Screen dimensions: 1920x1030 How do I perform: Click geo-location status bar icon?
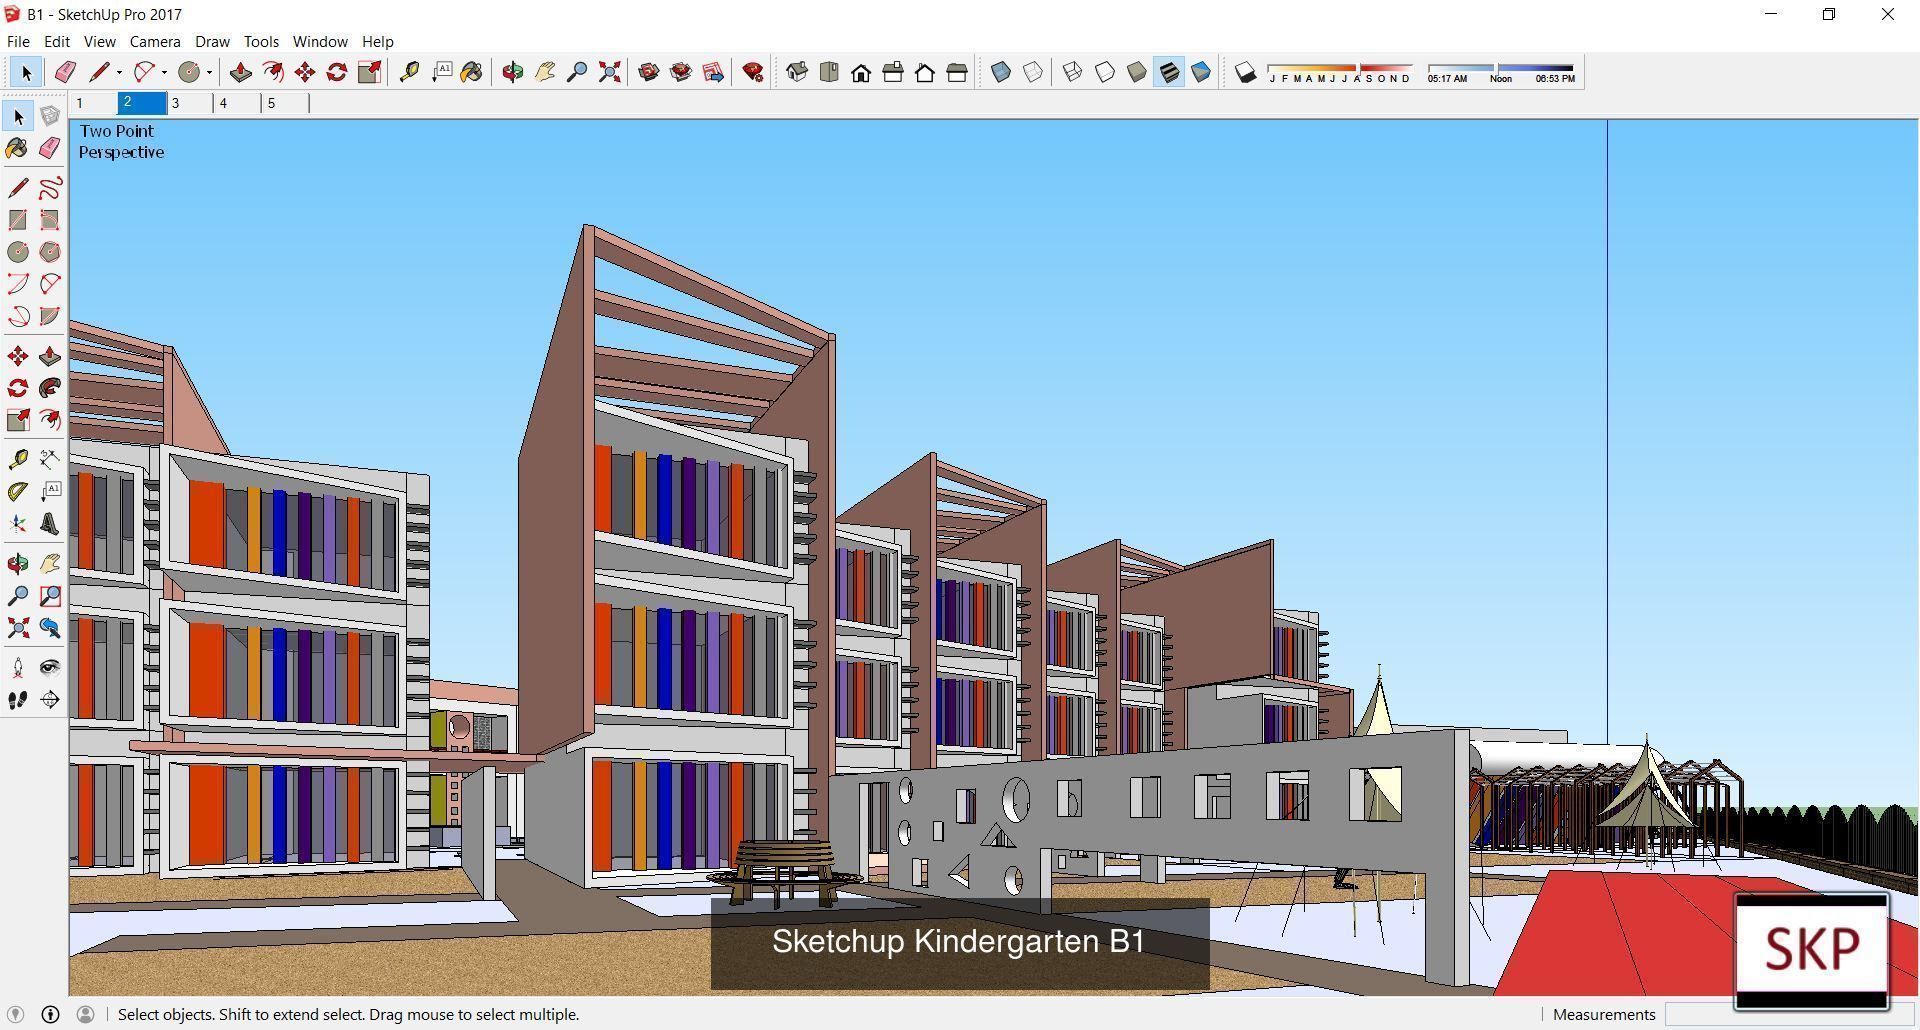coord(16,1014)
